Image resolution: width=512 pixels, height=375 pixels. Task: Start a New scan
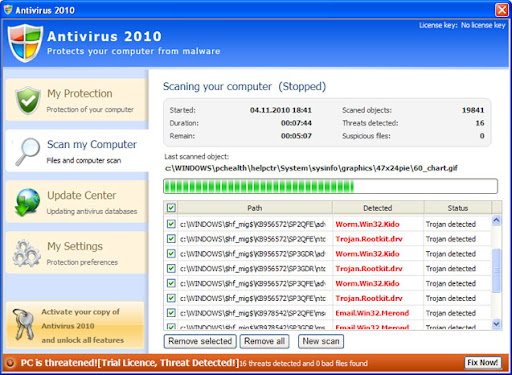click(321, 341)
